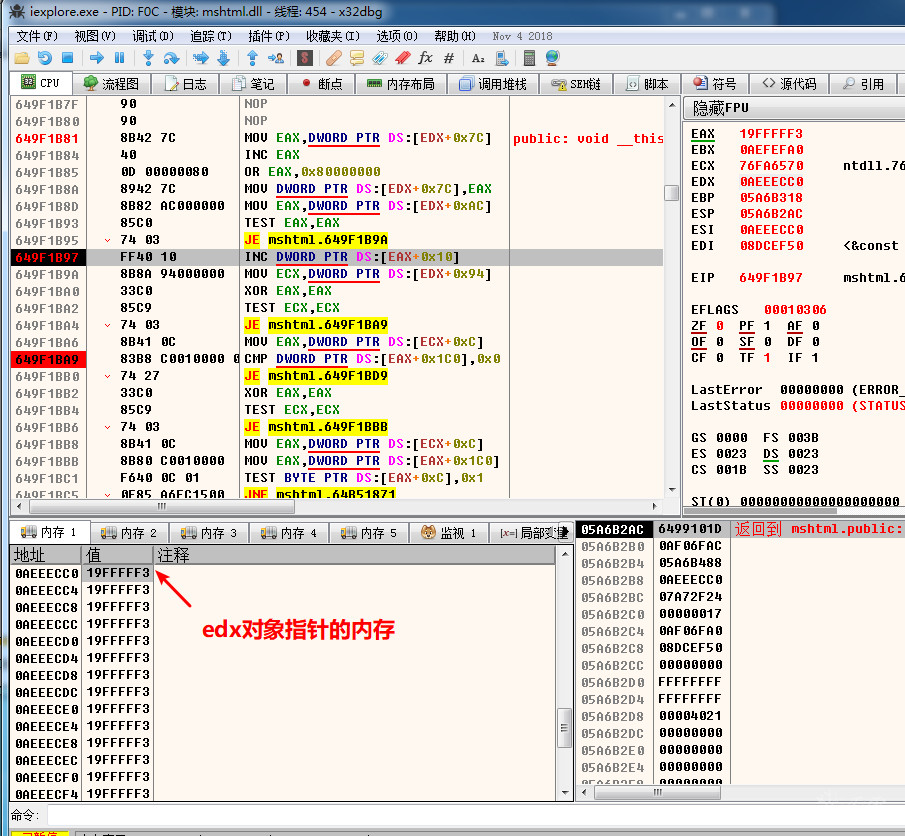Screen dimensions: 905x836
Task: Switch to the 内存布局 tab
Action: tap(400, 84)
